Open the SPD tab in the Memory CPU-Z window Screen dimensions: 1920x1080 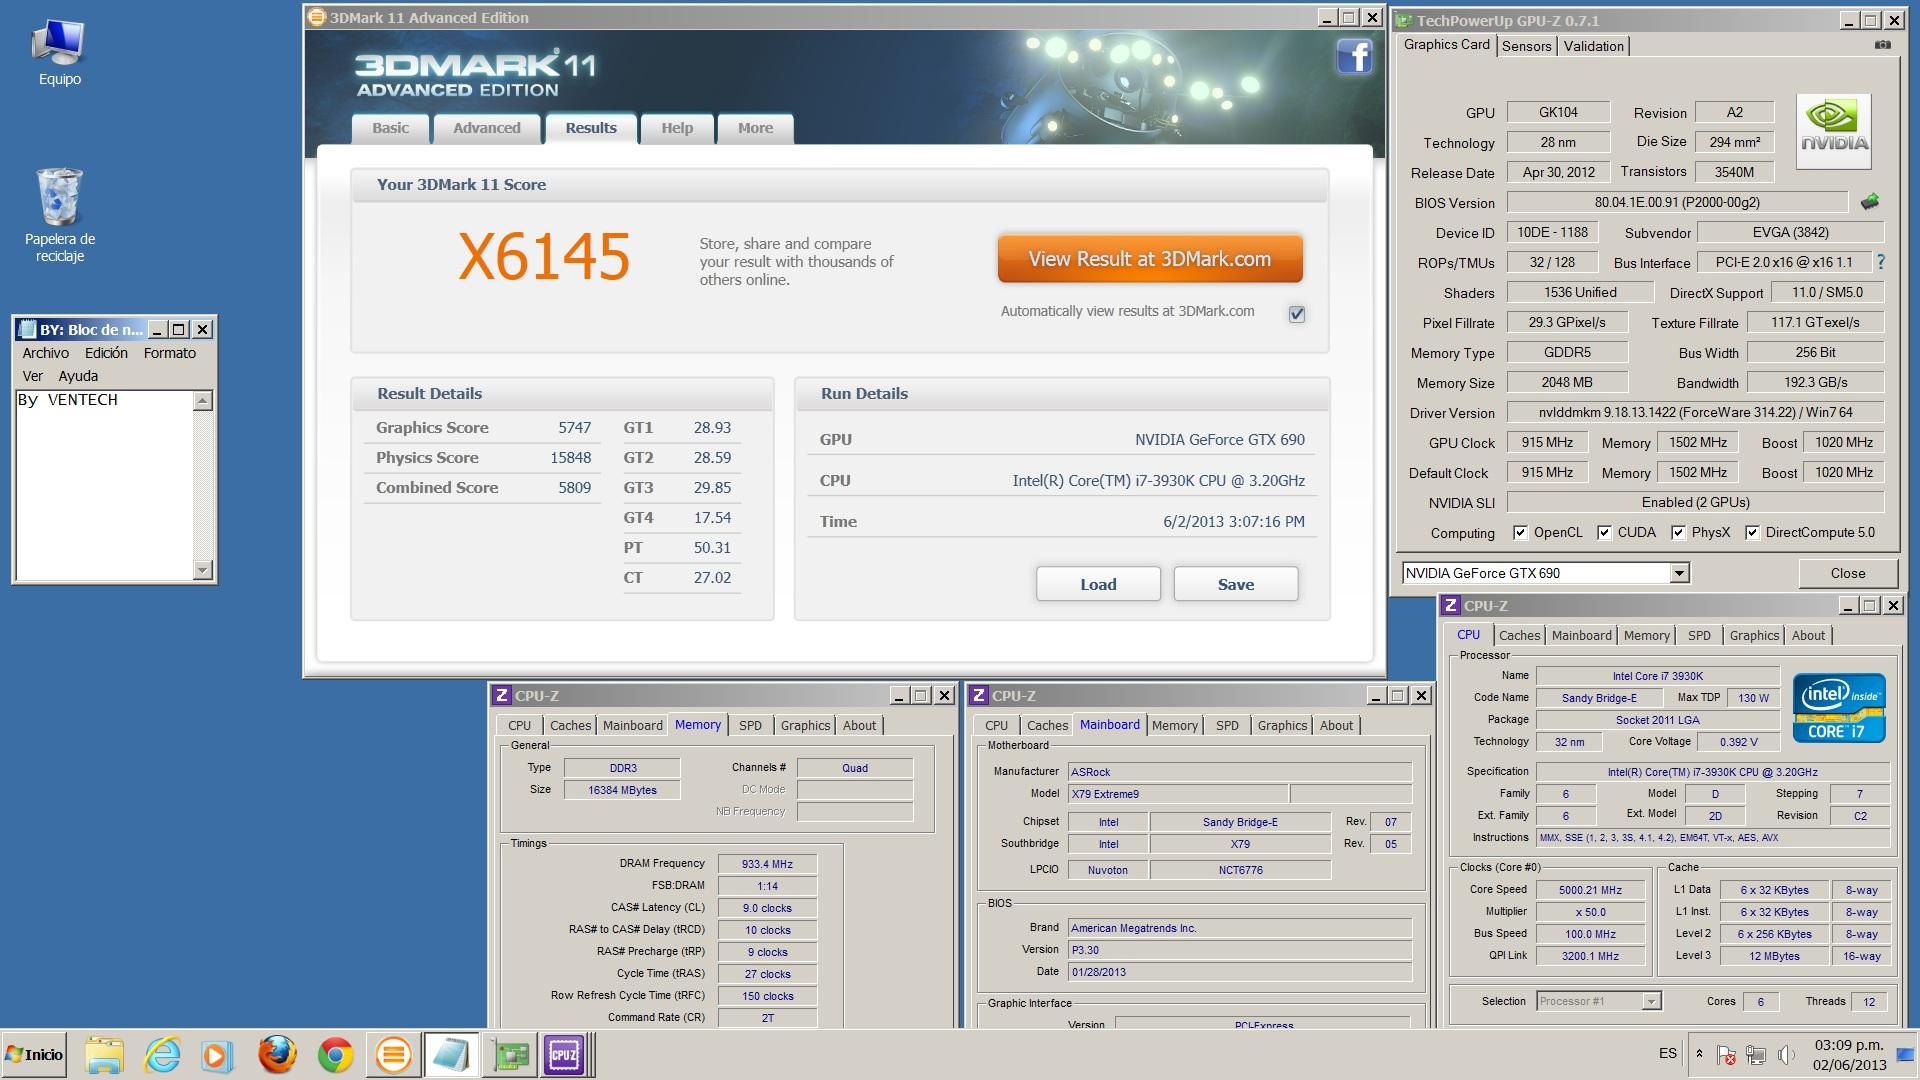tap(750, 726)
